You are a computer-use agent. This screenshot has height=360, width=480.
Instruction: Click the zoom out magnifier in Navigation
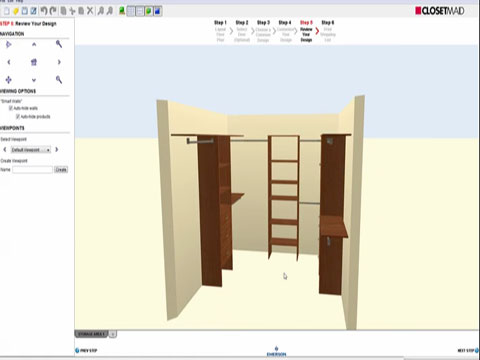[x=59, y=79]
